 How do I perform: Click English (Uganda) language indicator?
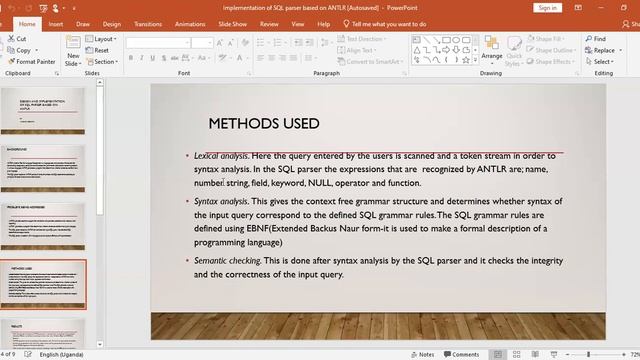pyautogui.click(x=61, y=354)
